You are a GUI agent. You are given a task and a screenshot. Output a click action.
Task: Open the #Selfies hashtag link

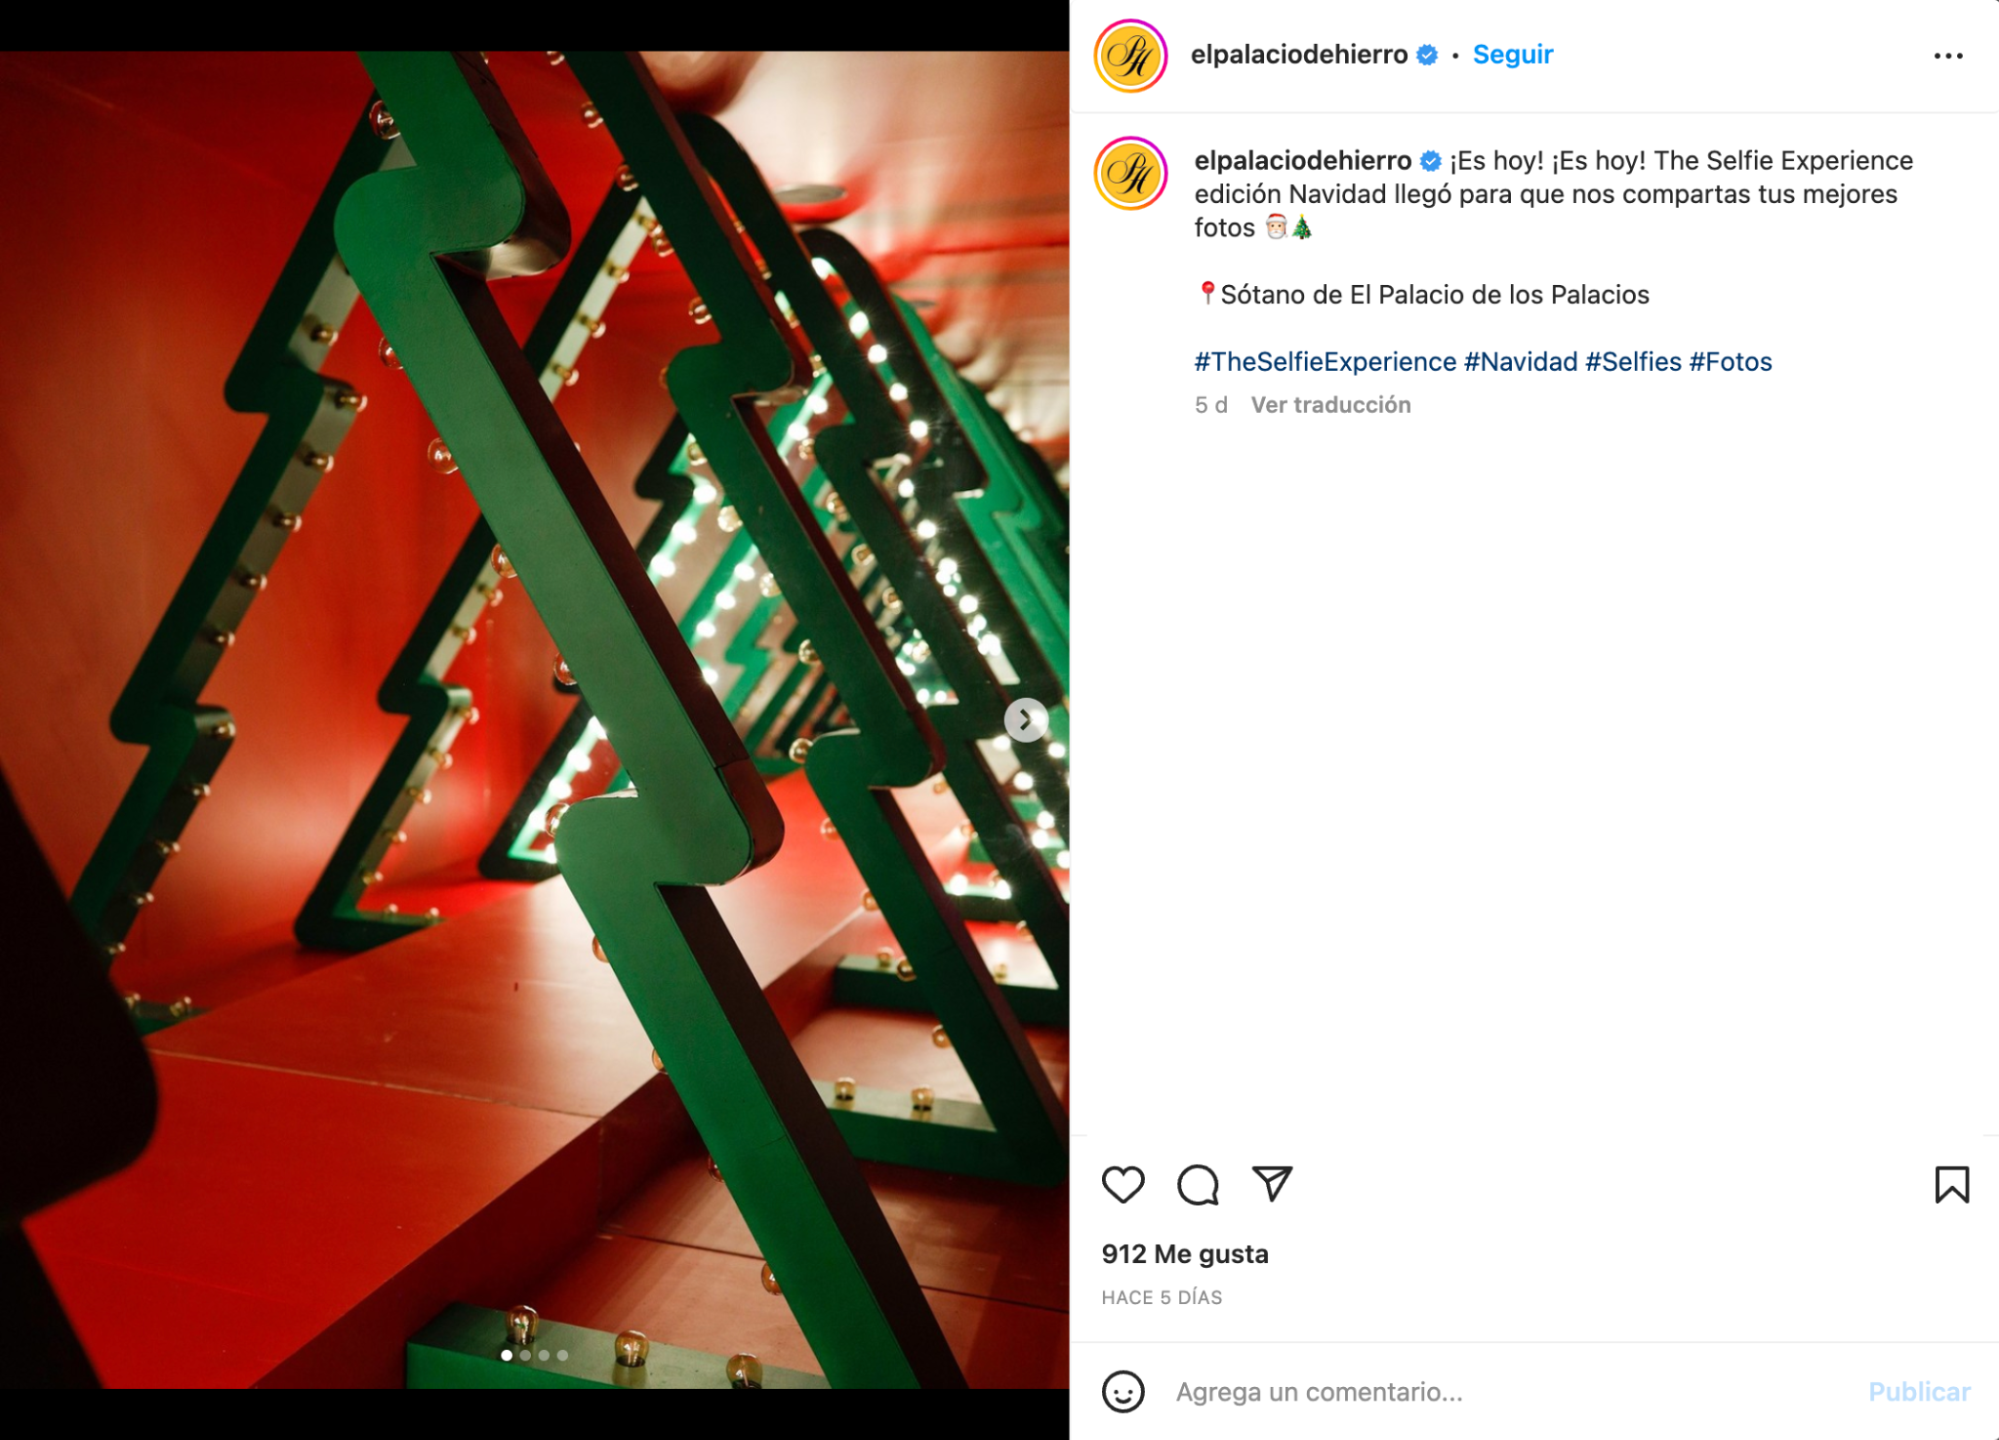coord(1633,362)
